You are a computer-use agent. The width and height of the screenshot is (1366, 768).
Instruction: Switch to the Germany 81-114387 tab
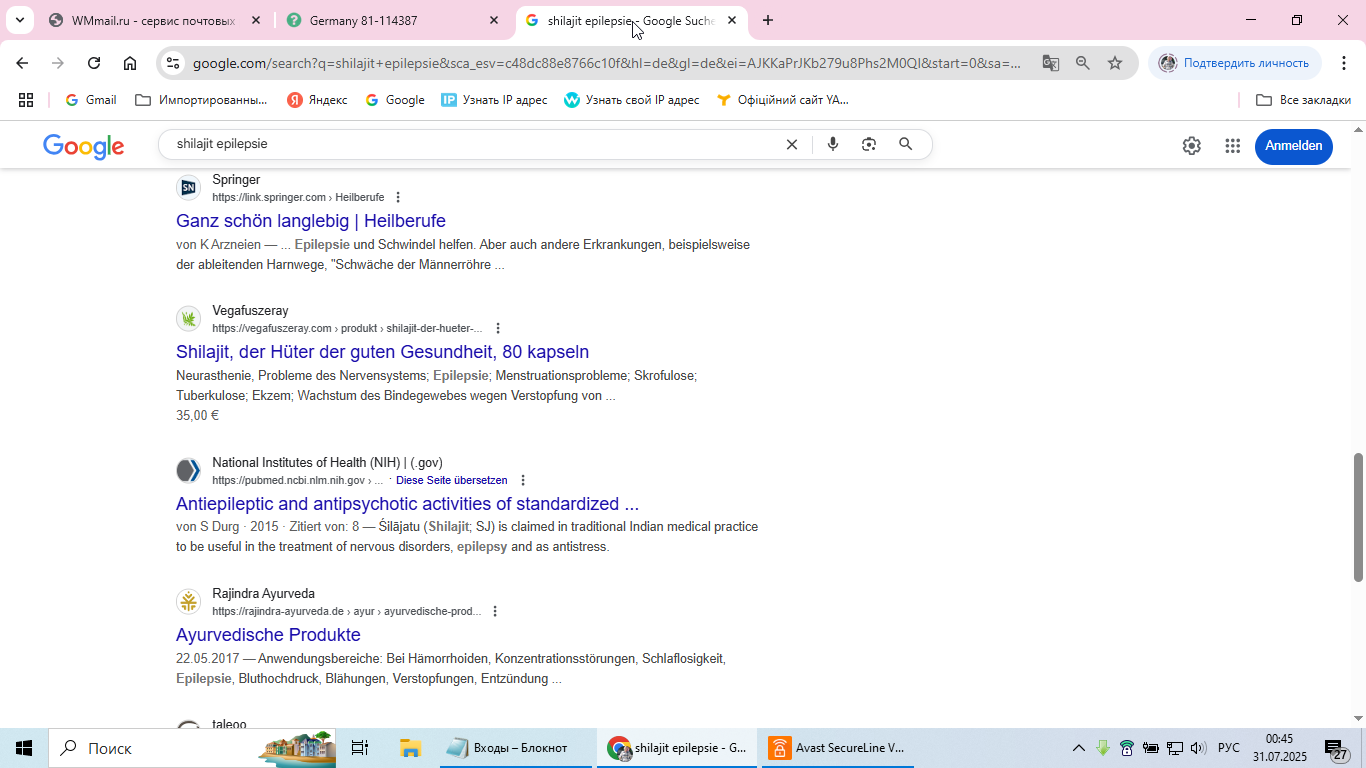392,20
